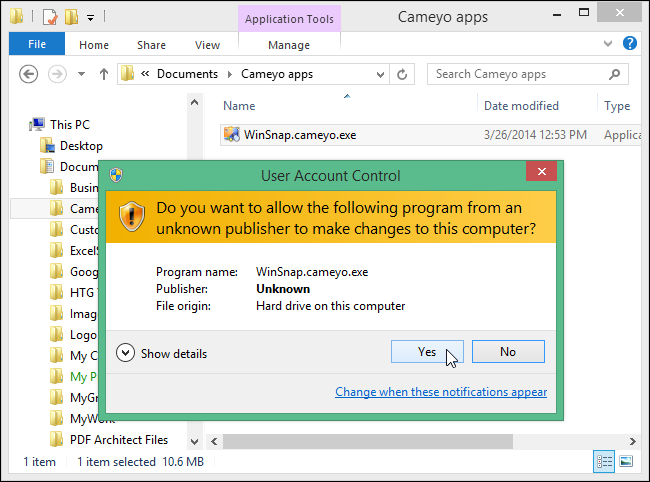Click Yes to allow the program
This screenshot has width=650, height=482.
tap(427, 351)
